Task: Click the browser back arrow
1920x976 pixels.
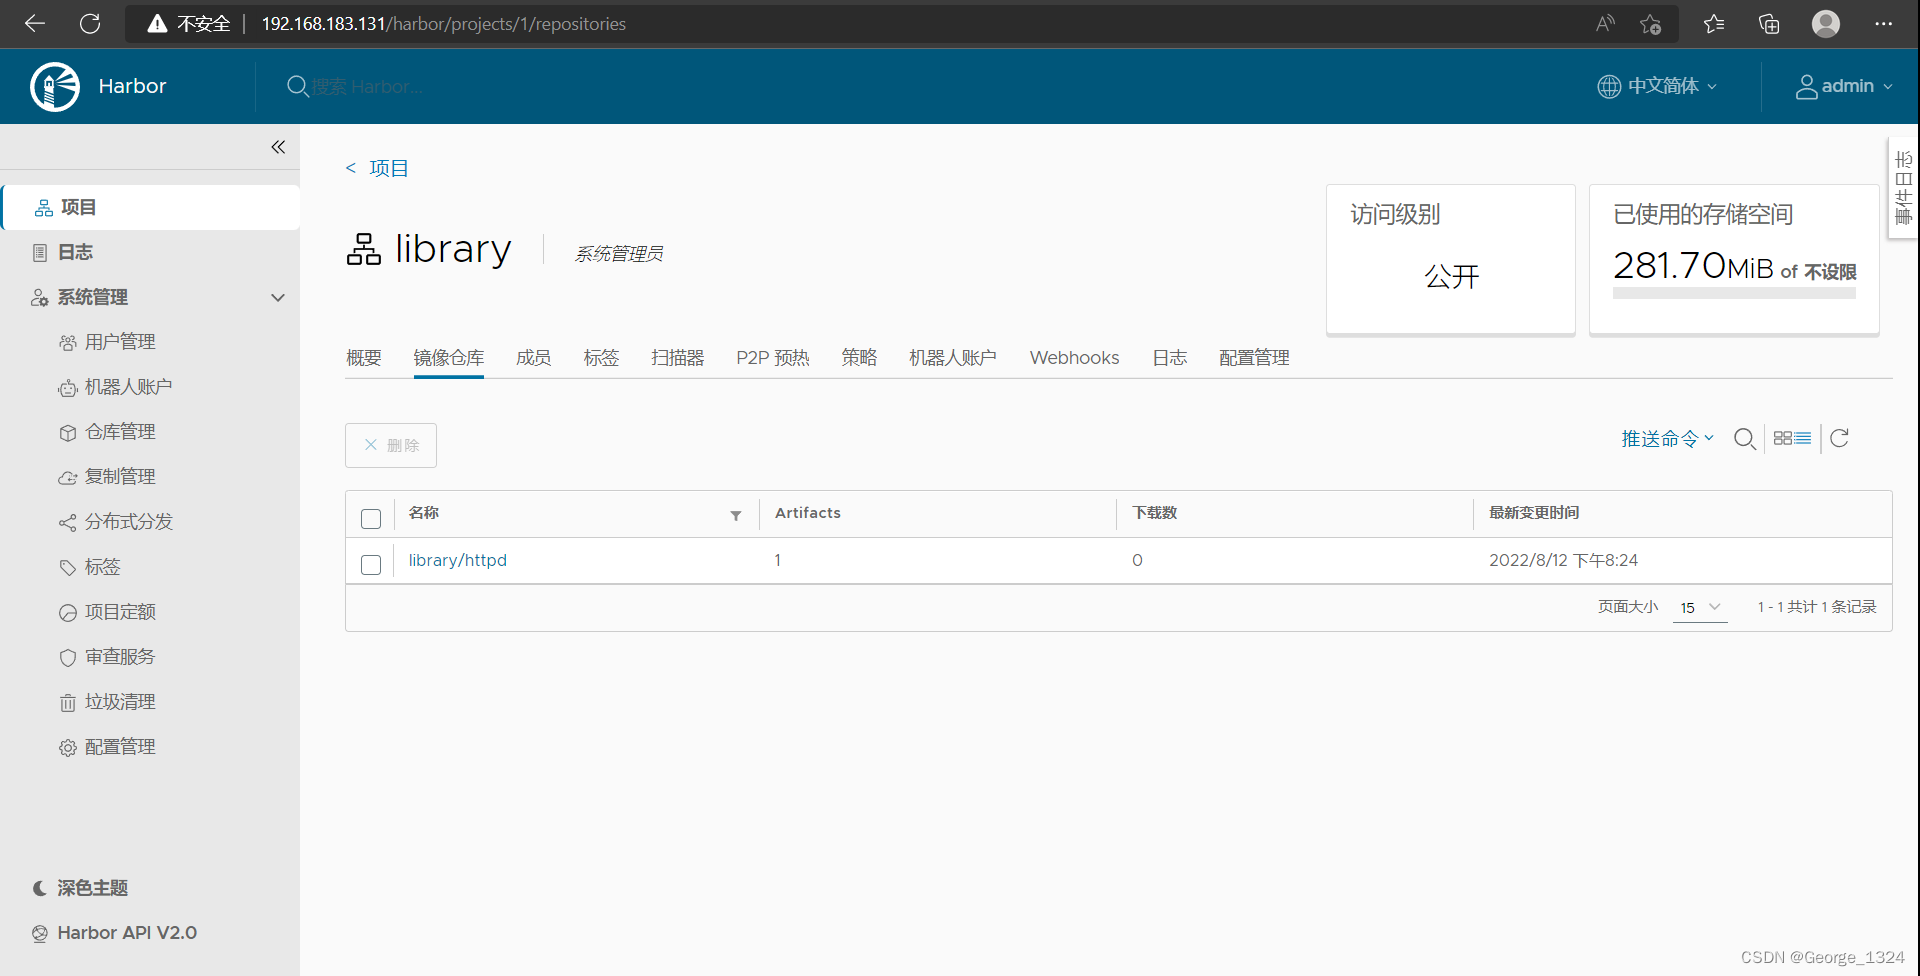Action: click(35, 23)
